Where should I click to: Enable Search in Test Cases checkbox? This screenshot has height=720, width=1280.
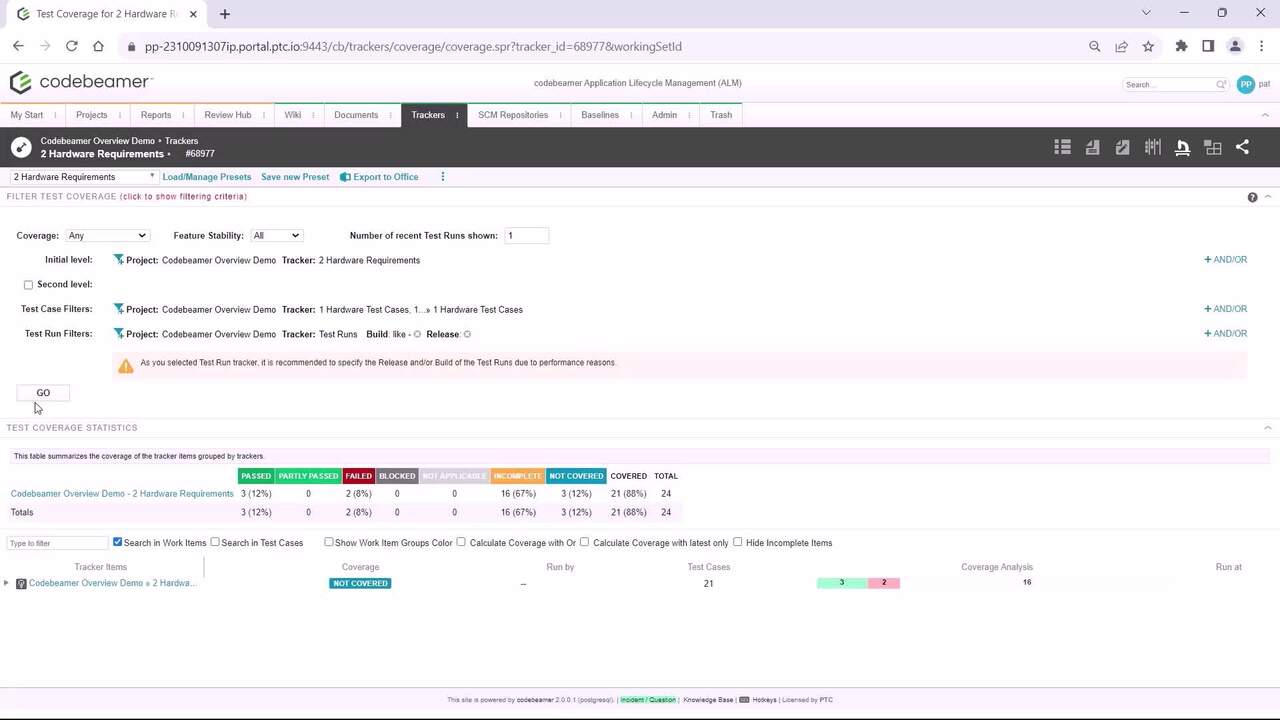(x=215, y=542)
